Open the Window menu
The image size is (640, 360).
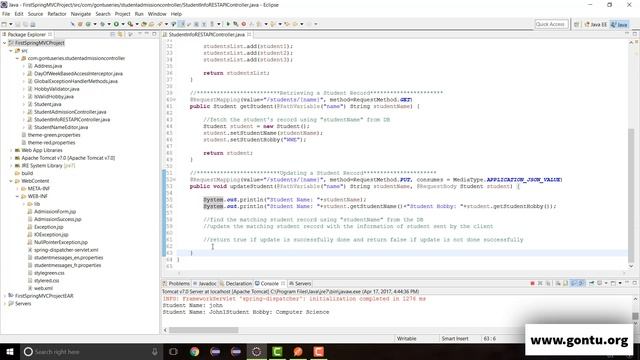157,14
